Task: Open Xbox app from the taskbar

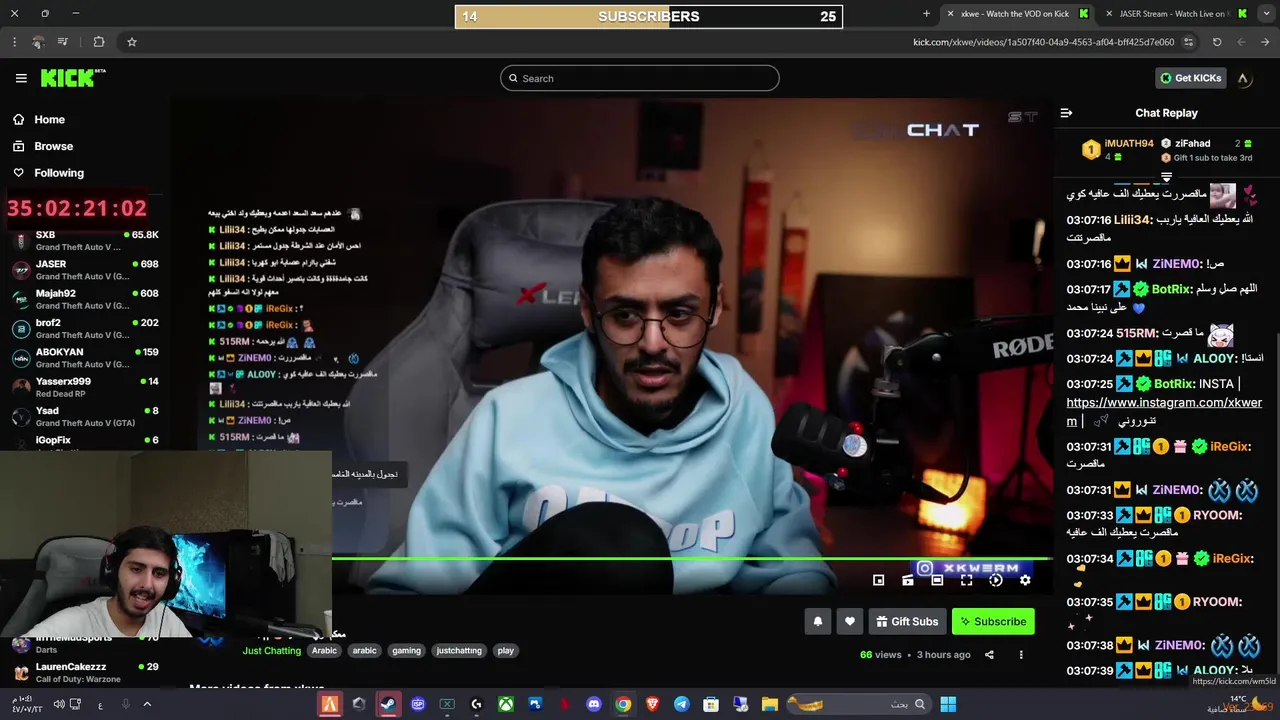Action: click(506, 704)
